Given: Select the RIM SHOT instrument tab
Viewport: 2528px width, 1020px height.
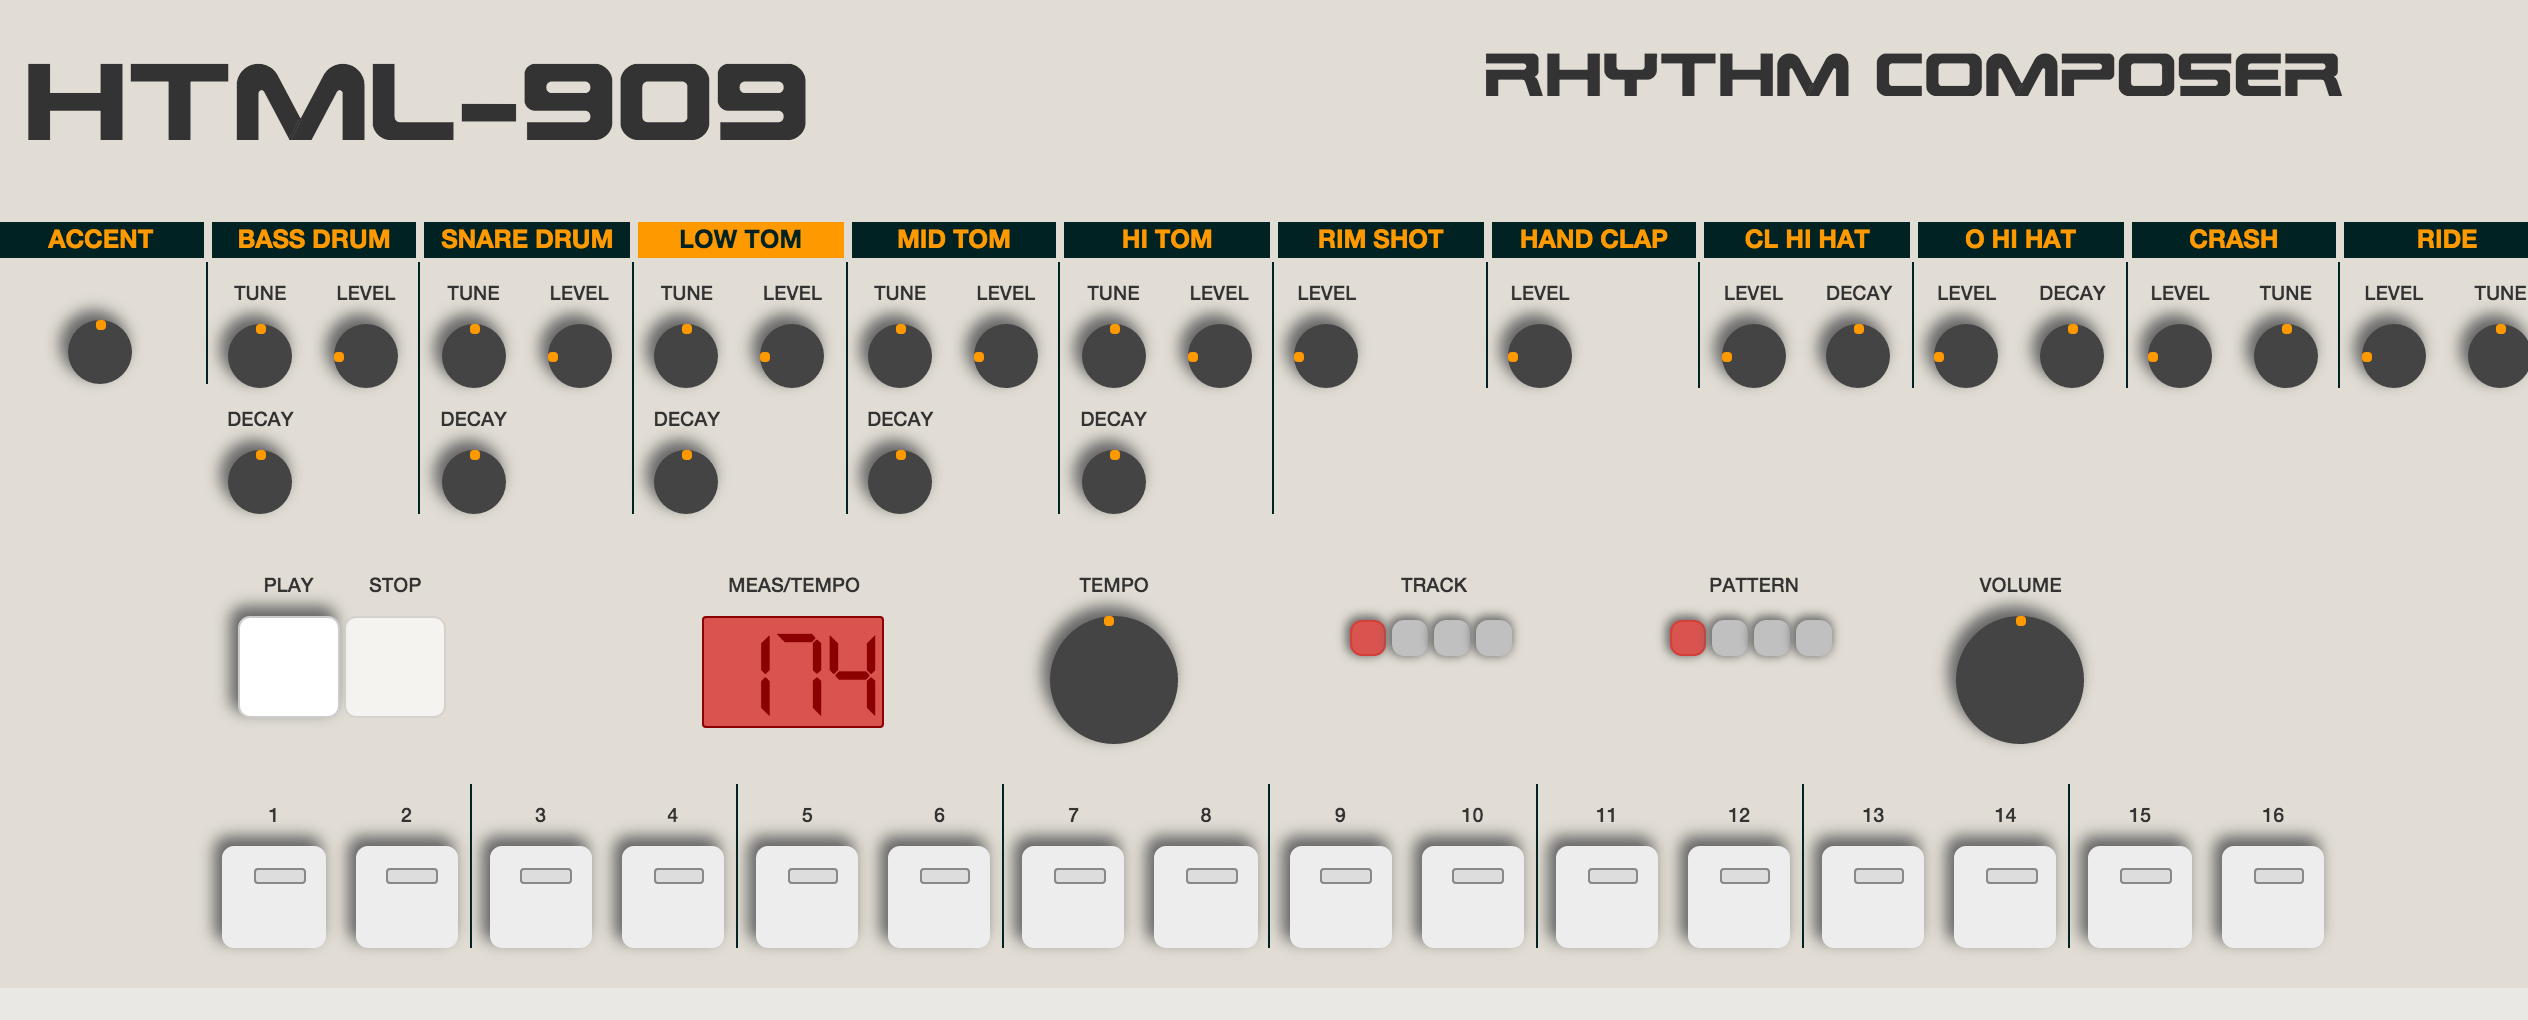Looking at the screenshot, I should tap(1380, 240).
